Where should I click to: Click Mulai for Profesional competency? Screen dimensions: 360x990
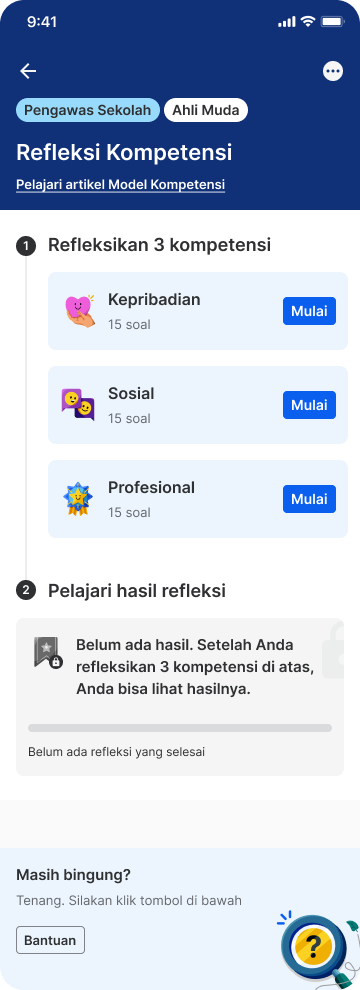tap(309, 499)
